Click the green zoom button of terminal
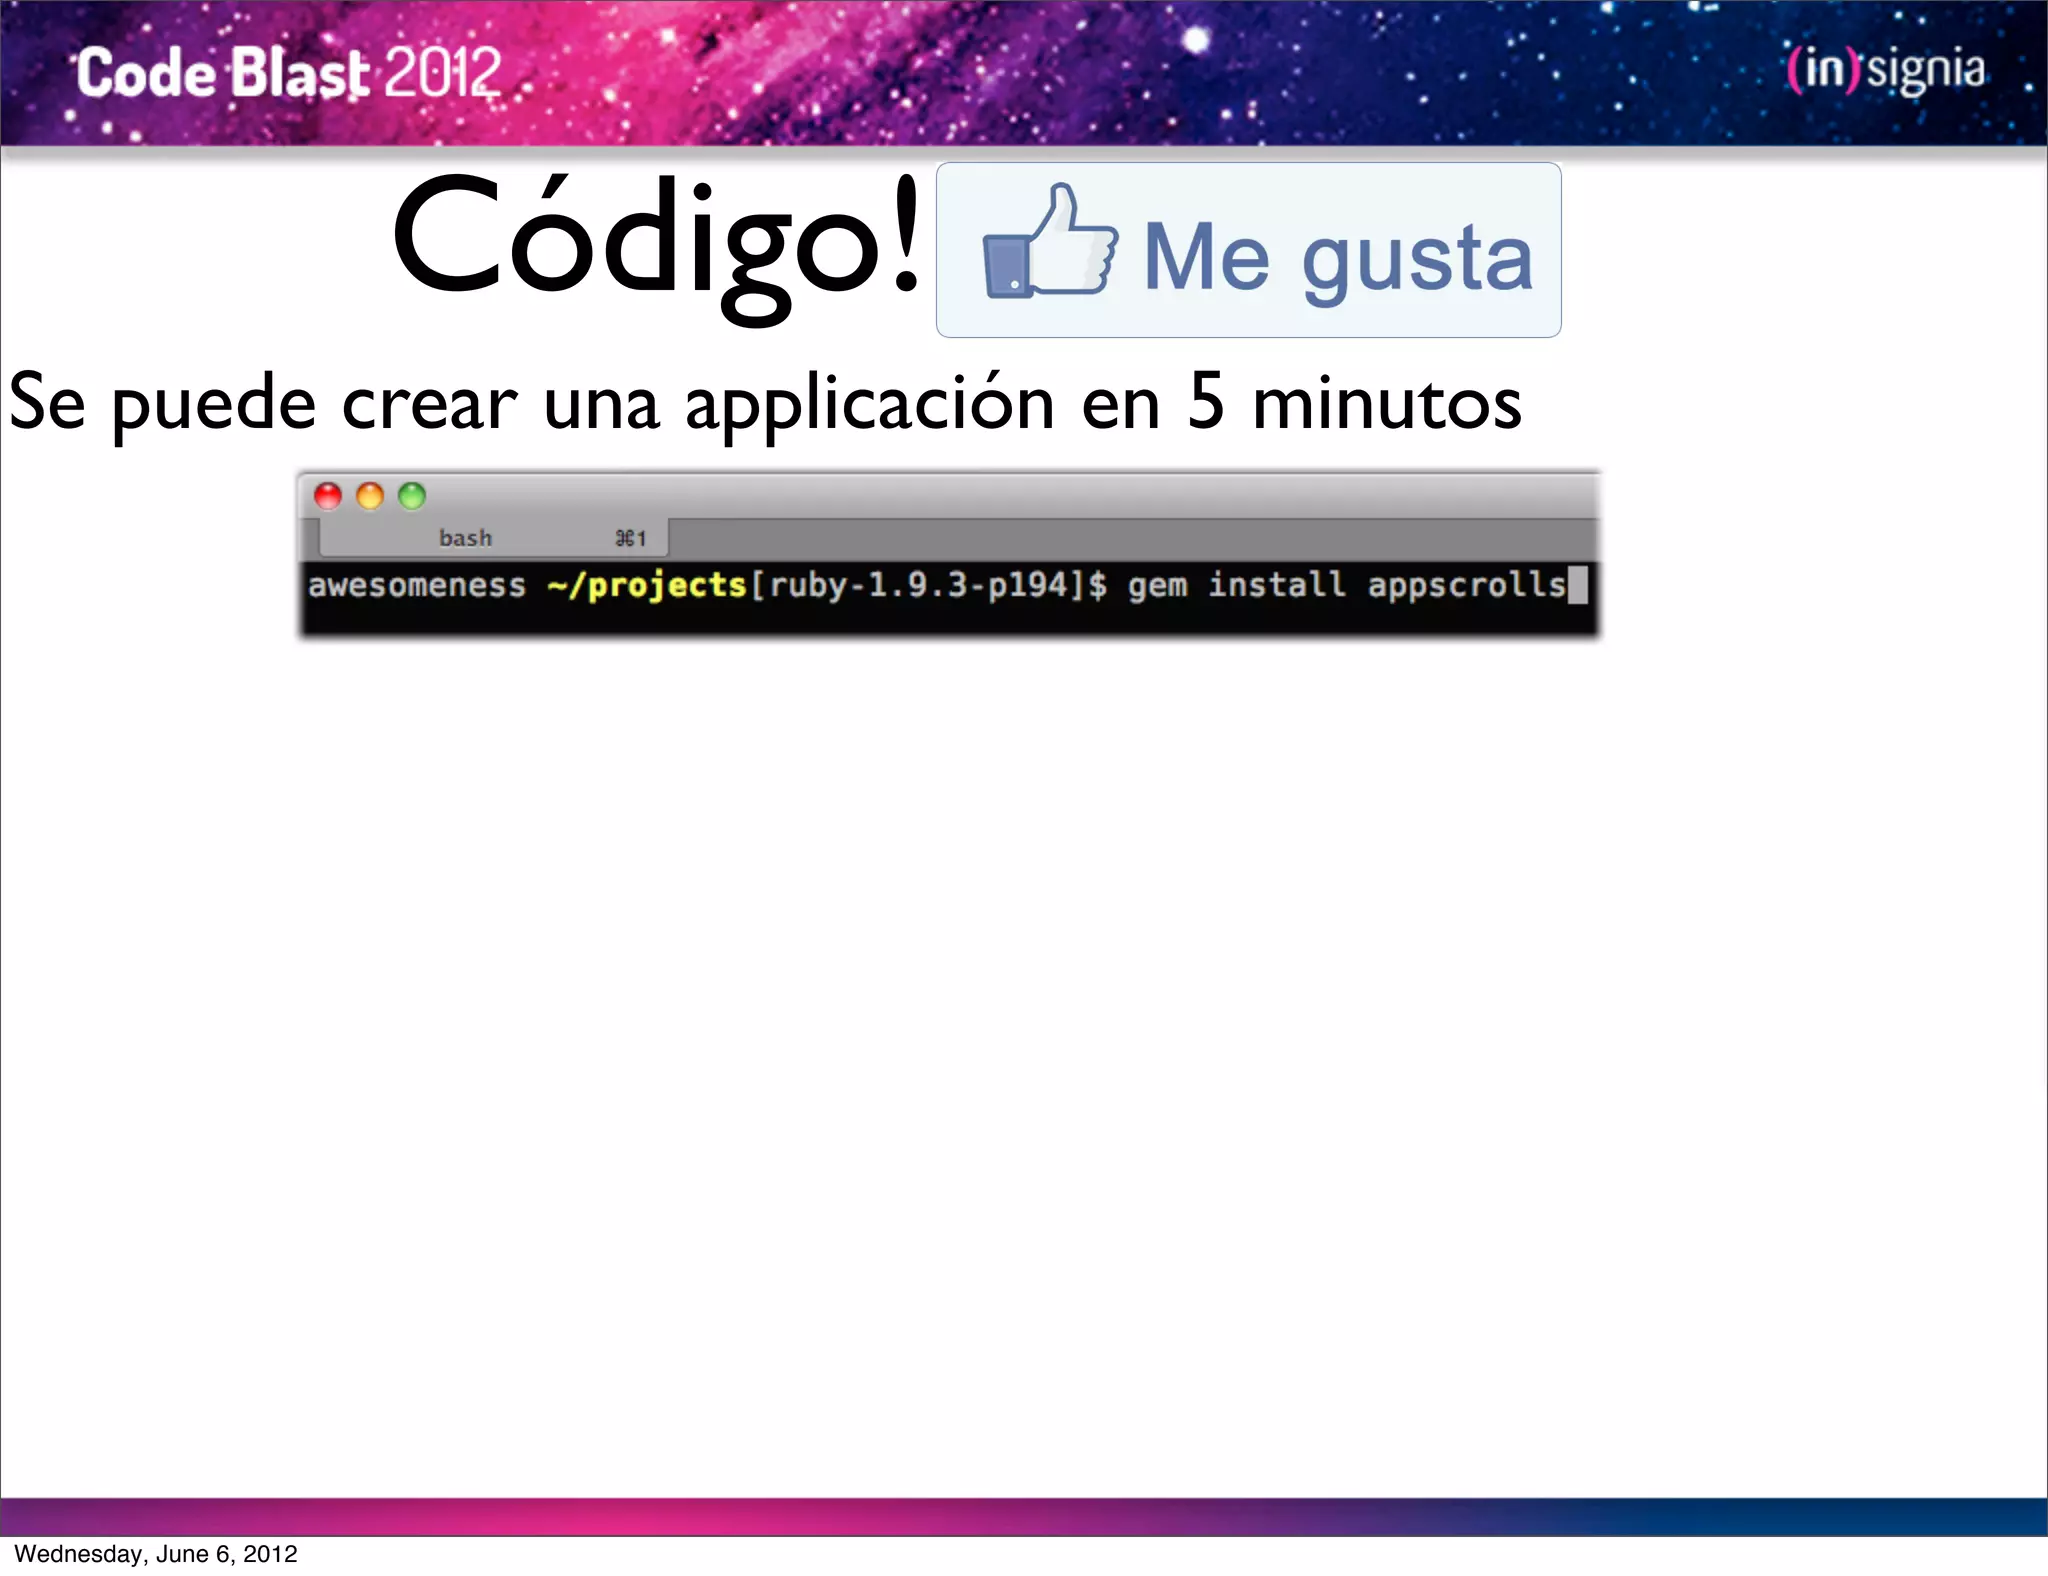Screen dimensions: 2048x1576 [412, 496]
